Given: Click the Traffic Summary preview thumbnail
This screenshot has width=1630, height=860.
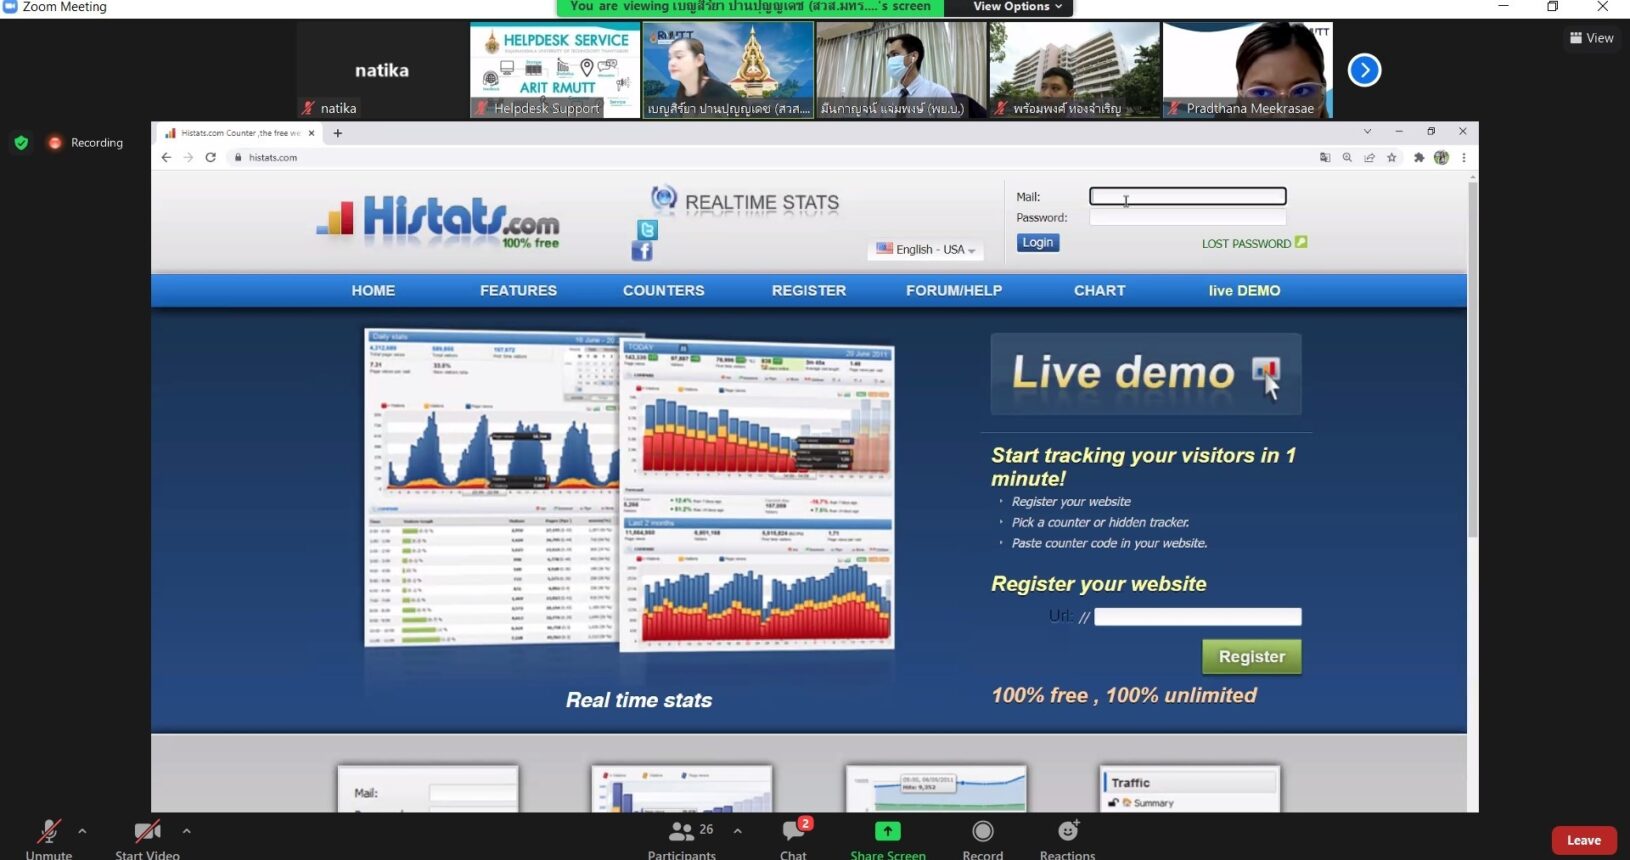Looking at the screenshot, I should click(1190, 789).
